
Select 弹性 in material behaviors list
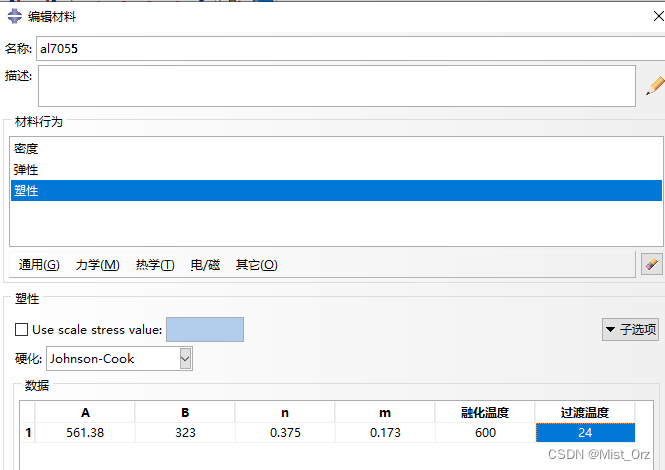click(x=26, y=170)
